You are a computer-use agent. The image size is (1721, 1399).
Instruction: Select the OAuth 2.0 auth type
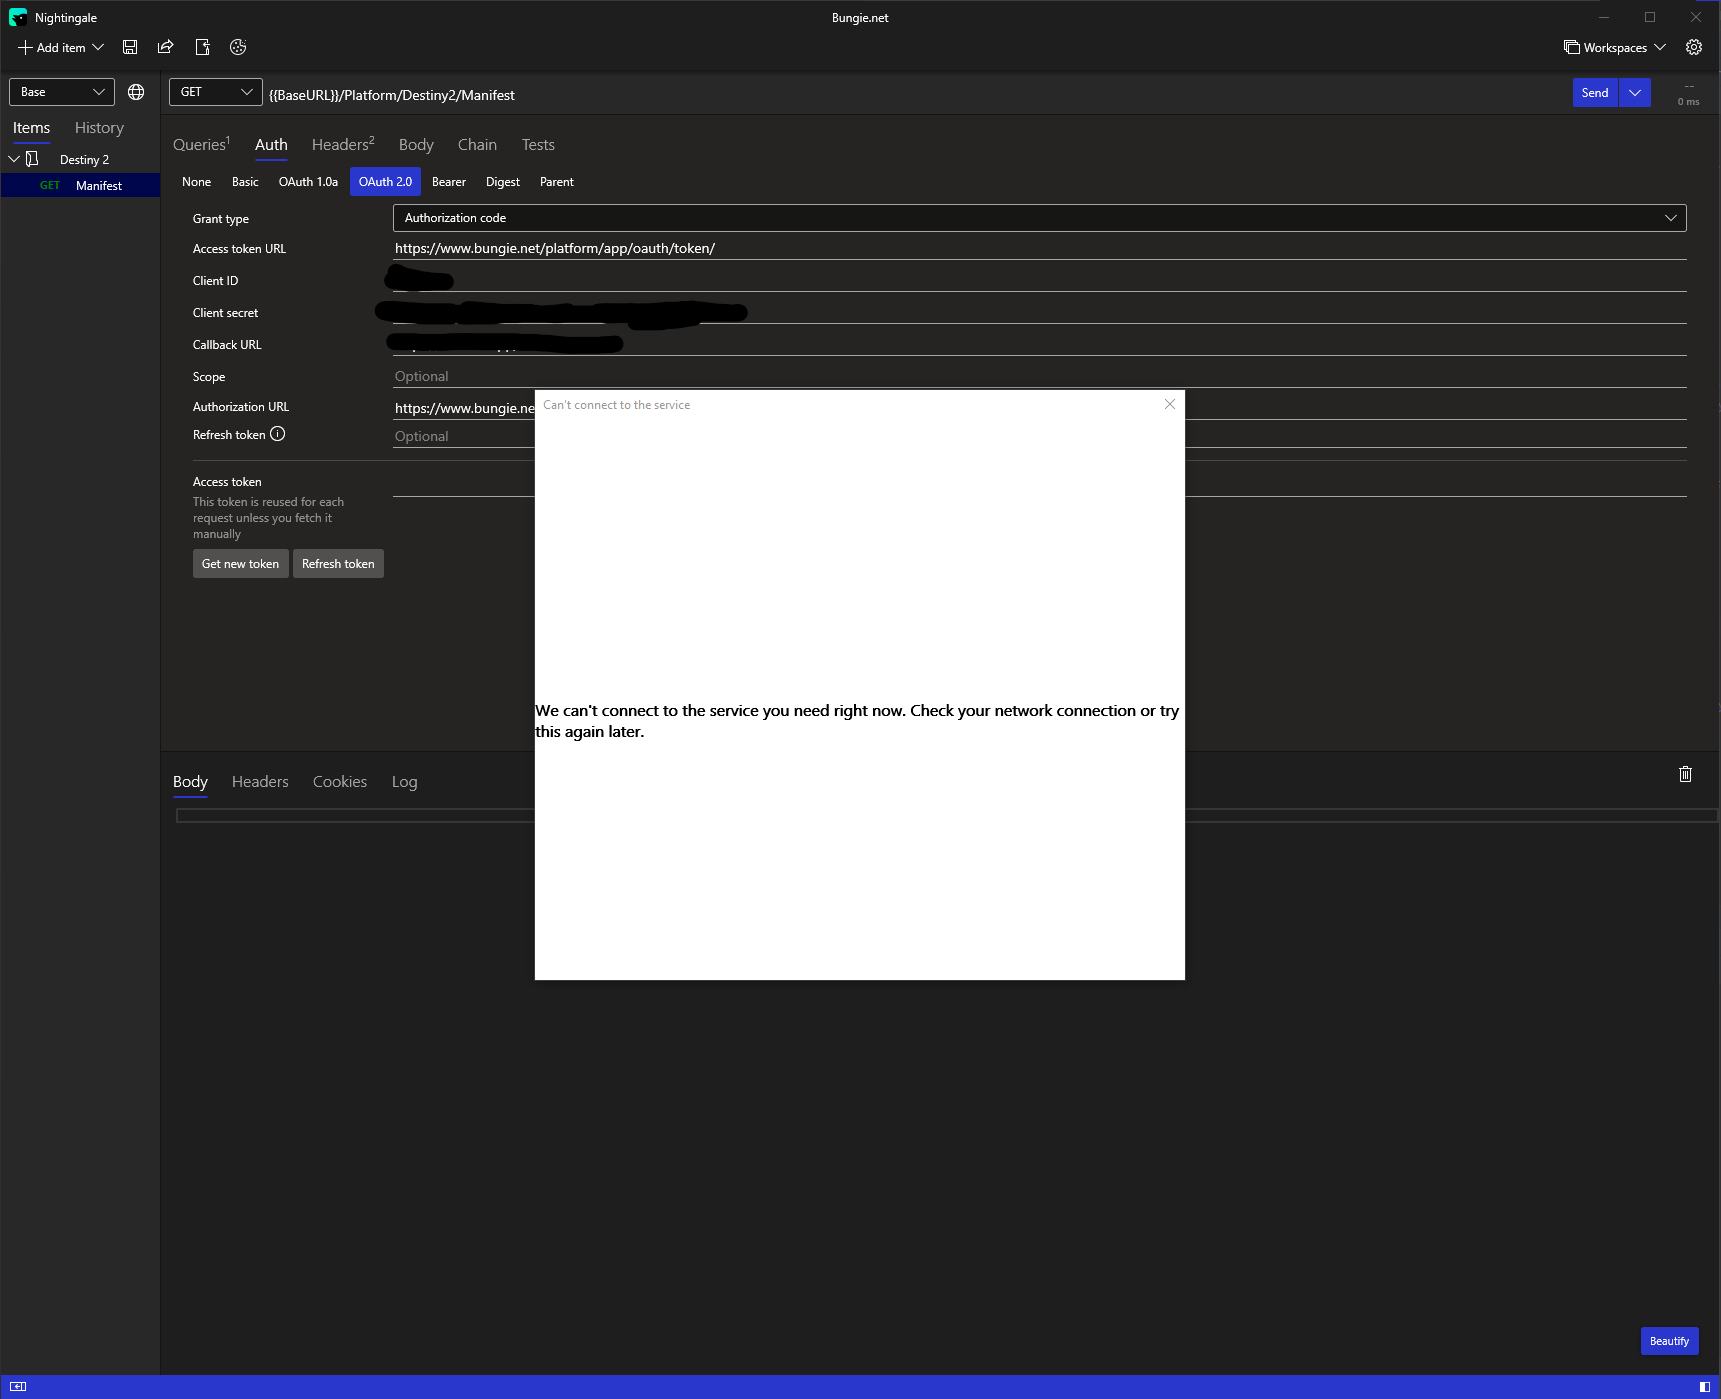coord(385,182)
